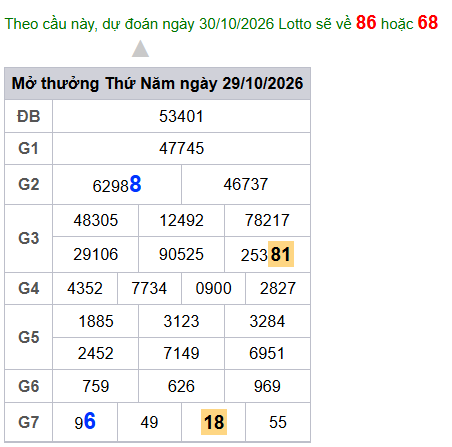Select G7 number 55
Image resolution: width=452 pixels, height=447 pixels.
(x=278, y=422)
